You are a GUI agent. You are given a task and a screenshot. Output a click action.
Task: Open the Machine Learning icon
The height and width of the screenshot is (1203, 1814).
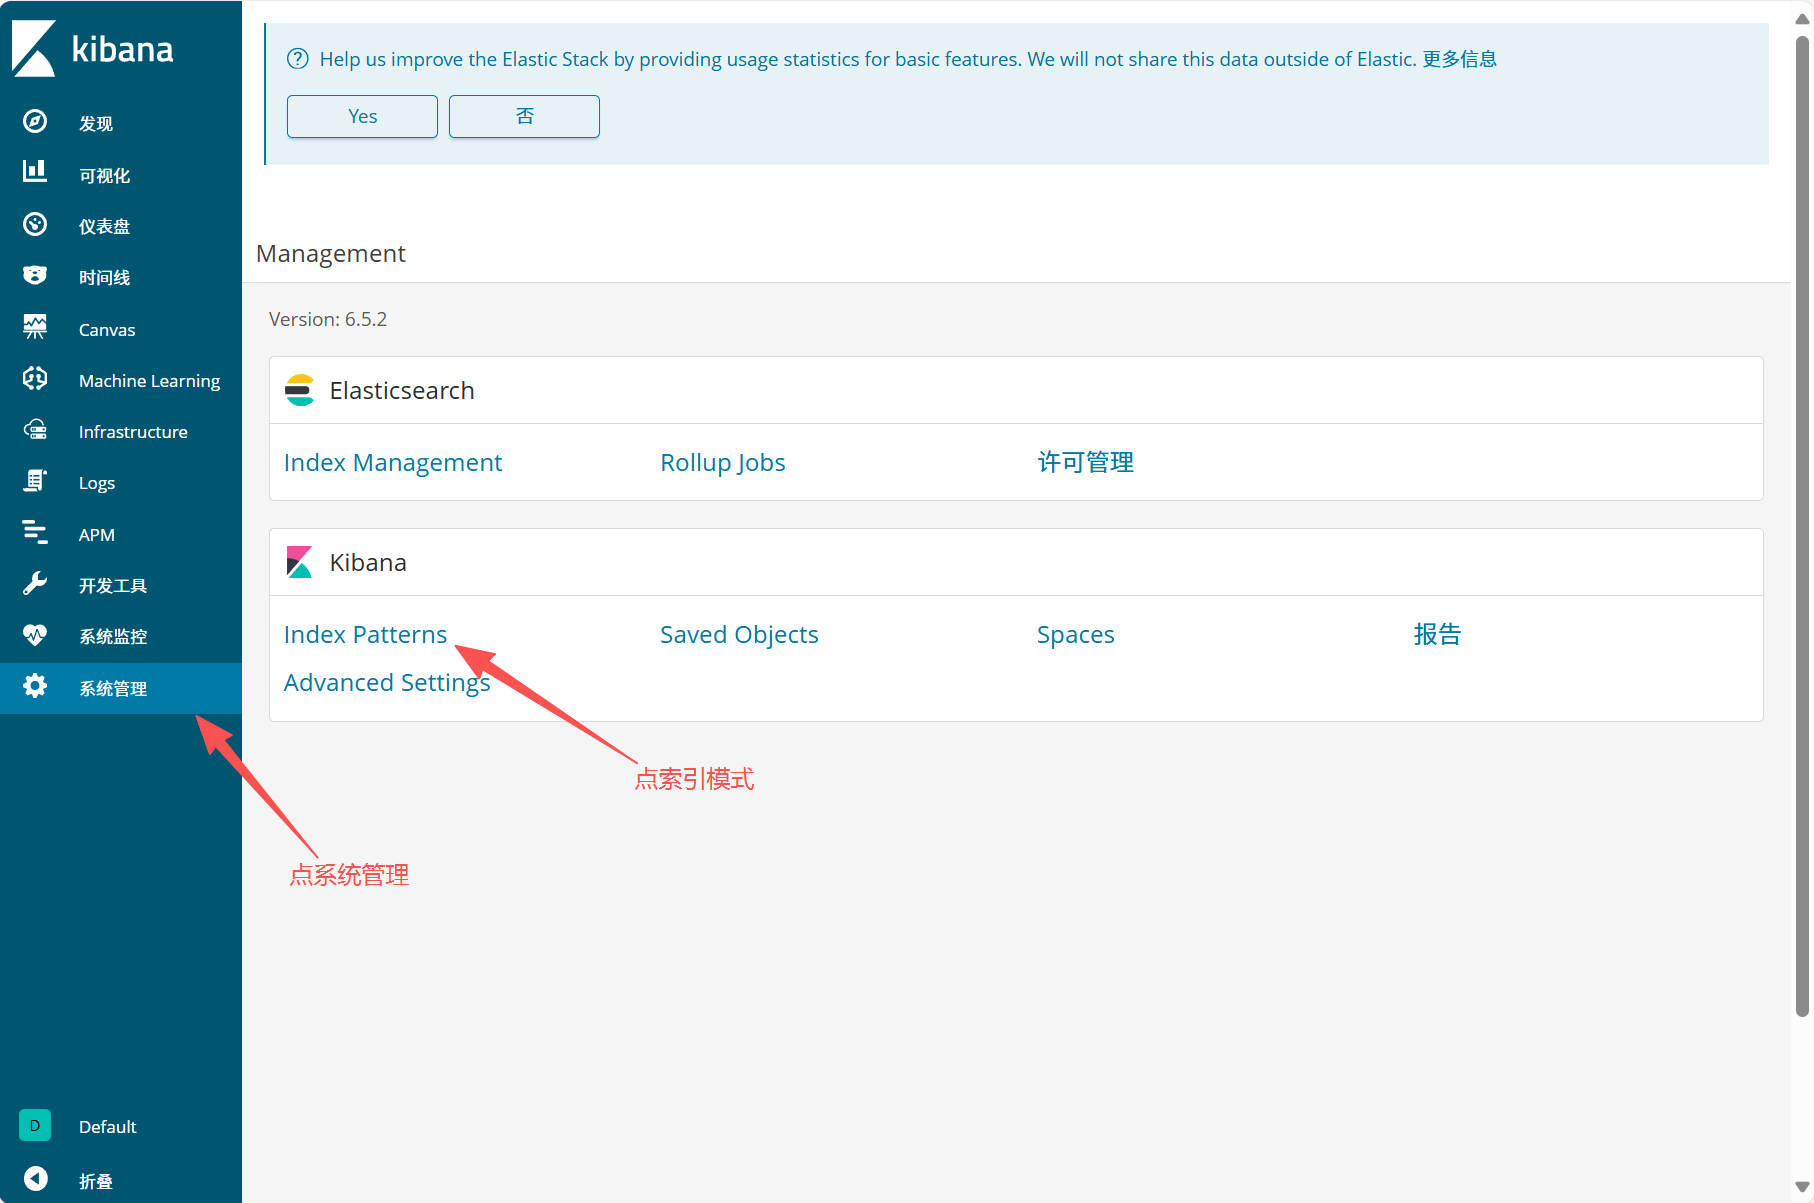(35, 378)
